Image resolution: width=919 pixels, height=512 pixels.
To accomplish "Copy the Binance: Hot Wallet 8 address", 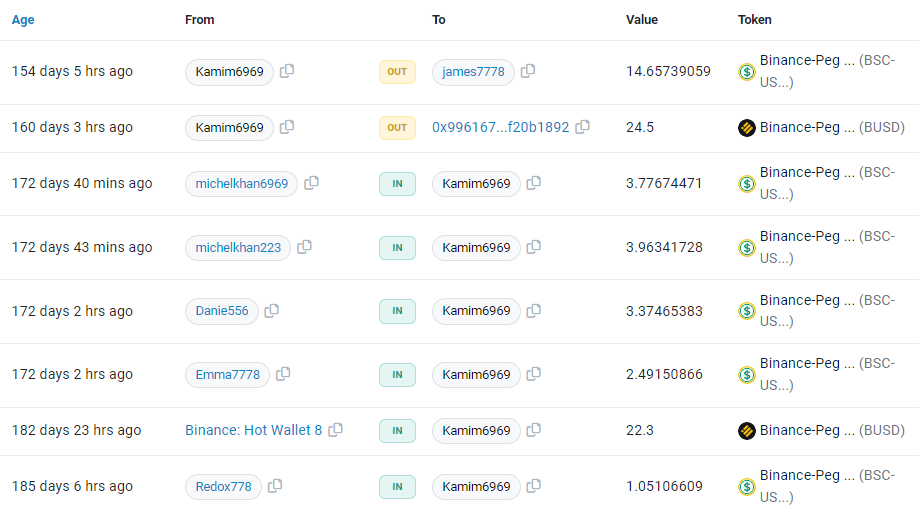I will (335, 429).
